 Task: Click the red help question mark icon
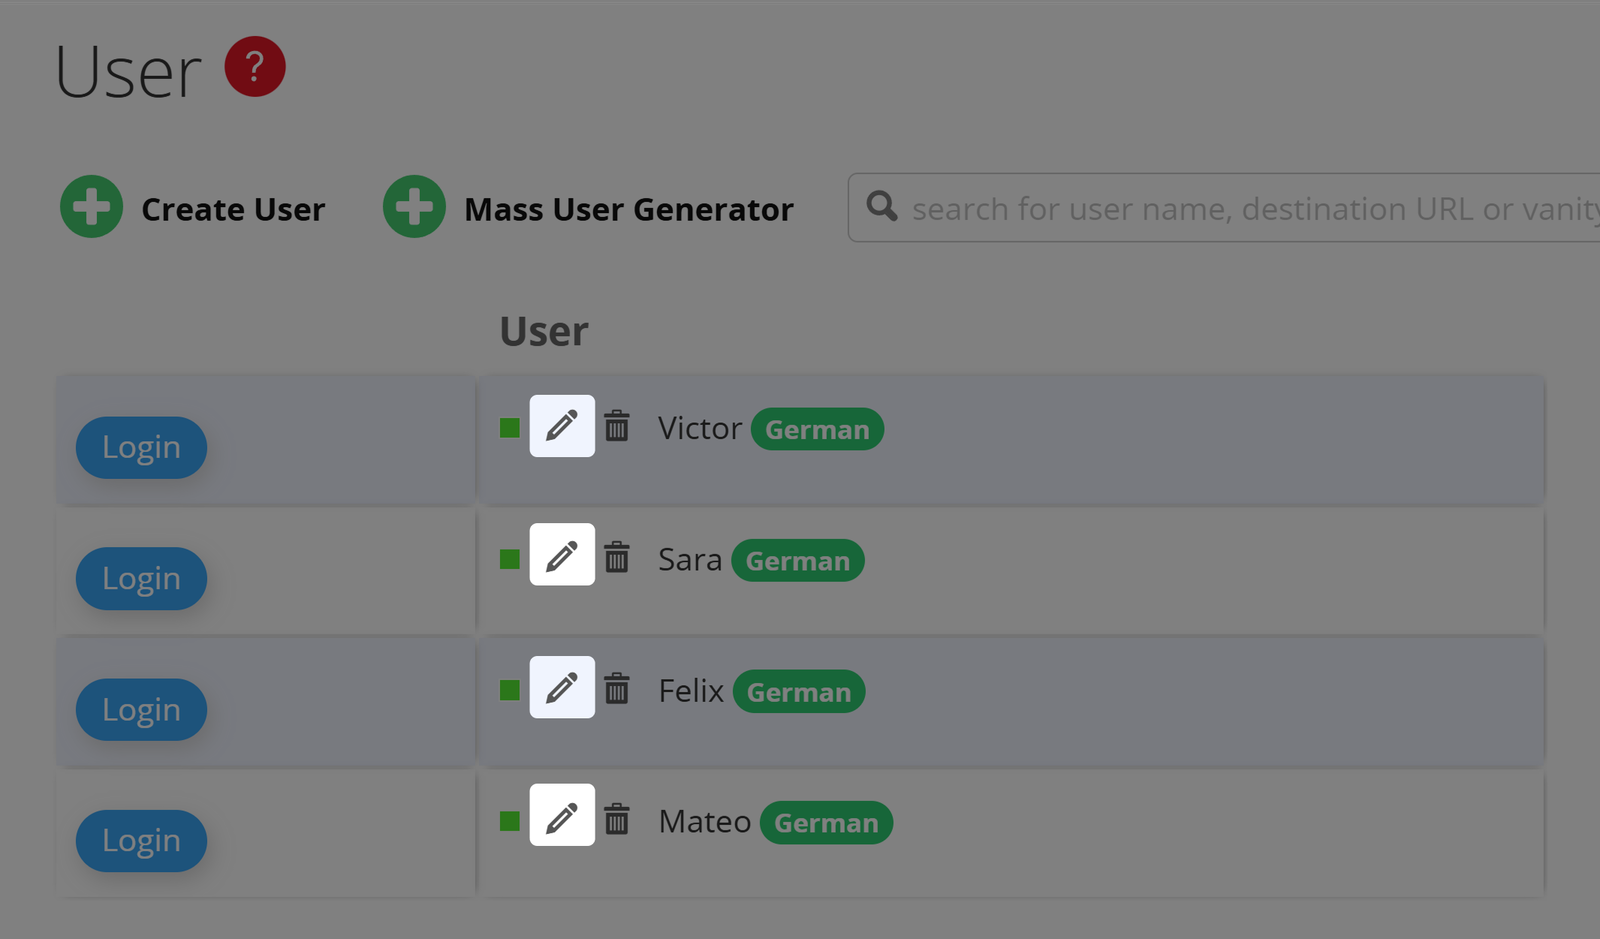point(255,67)
